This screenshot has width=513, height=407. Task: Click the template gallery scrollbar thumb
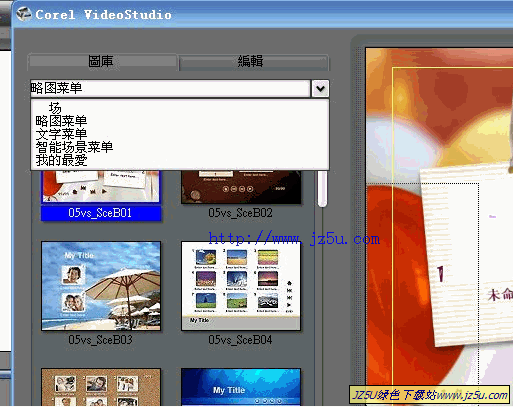pyautogui.click(x=322, y=189)
